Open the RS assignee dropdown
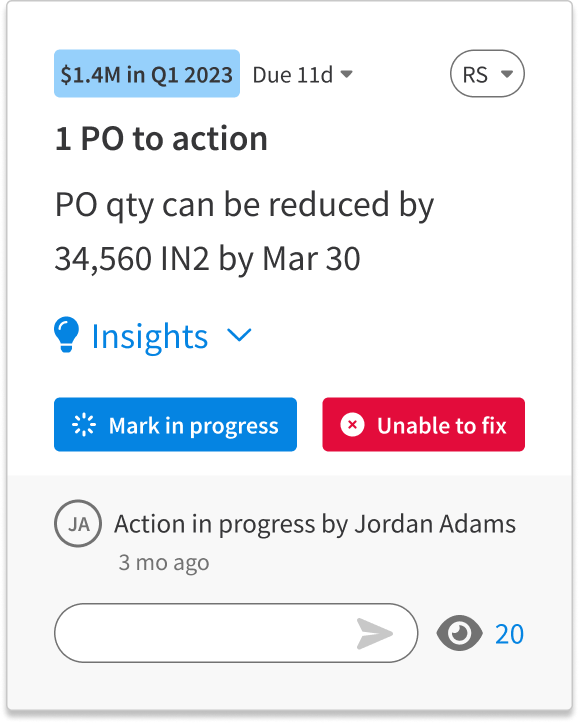Viewport: 580px width, 723px height. [x=487, y=74]
